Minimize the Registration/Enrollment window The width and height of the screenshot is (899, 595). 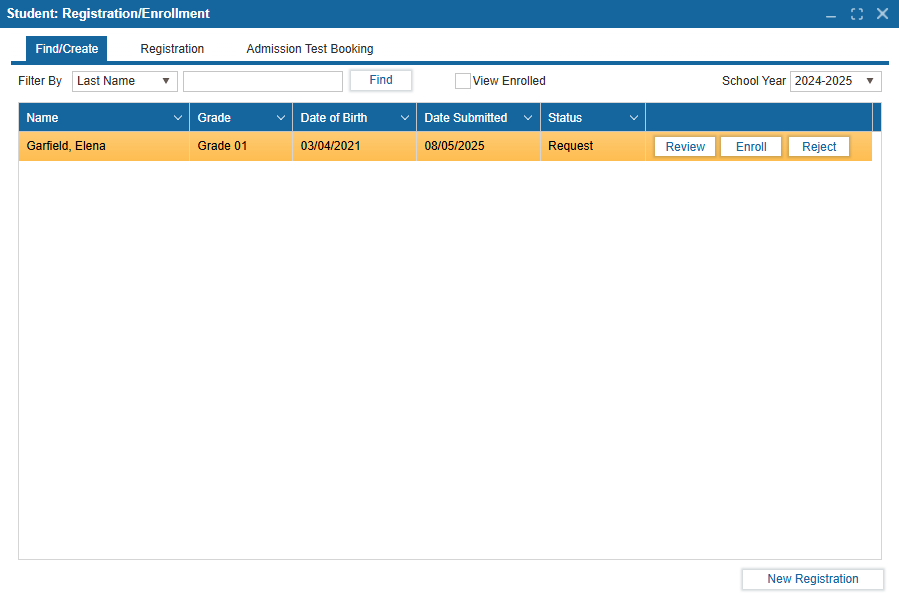[831, 14]
